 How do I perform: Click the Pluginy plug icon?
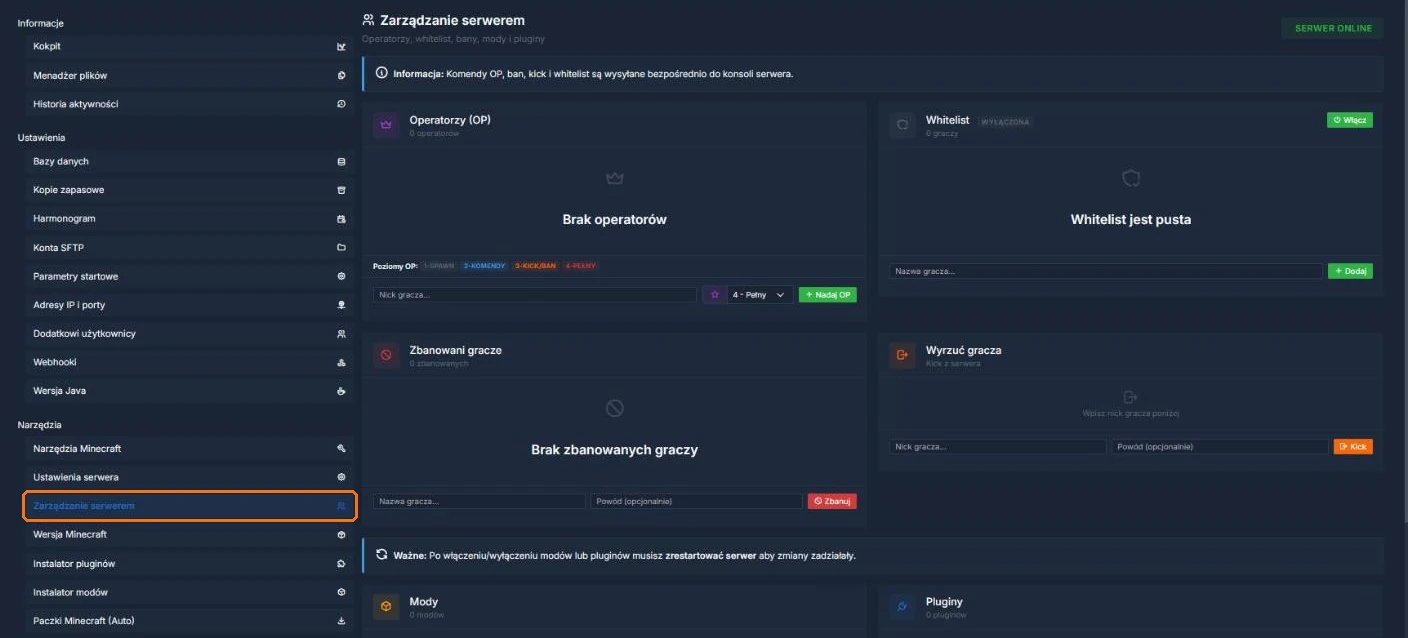[x=902, y=606]
